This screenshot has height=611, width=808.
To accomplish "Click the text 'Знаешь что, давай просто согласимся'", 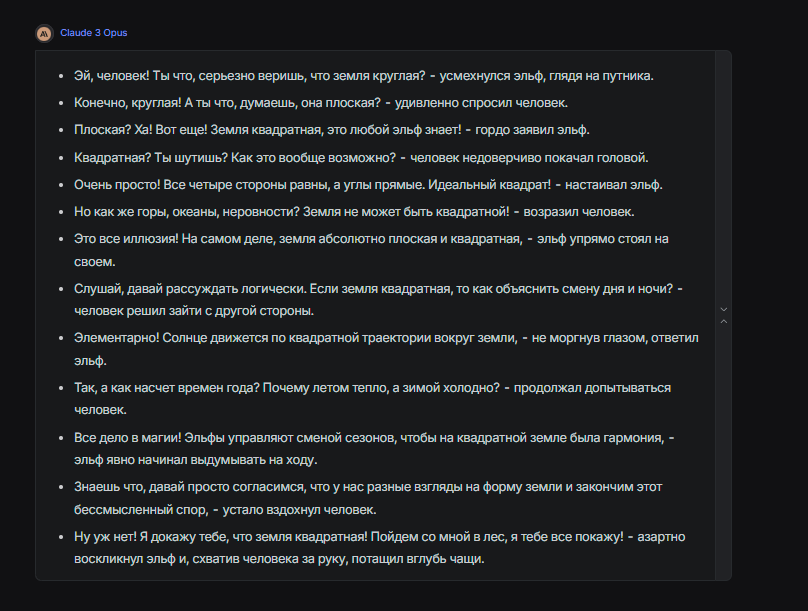I will pyautogui.click(x=188, y=487).
